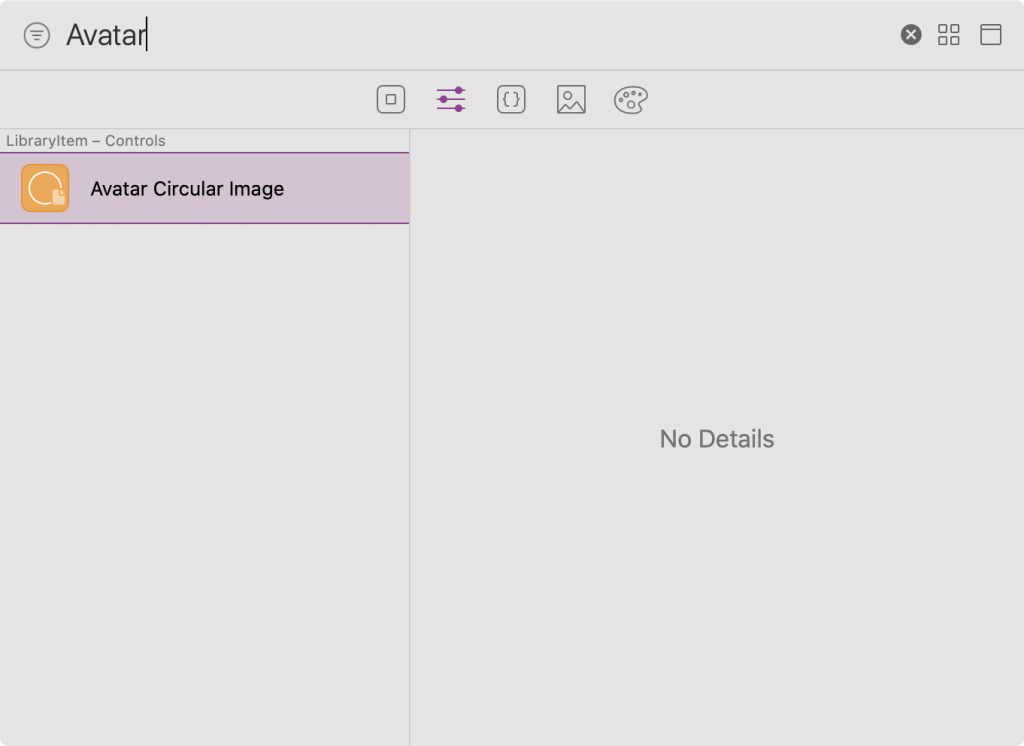Select the Modifiers library sliders tab

[451, 99]
